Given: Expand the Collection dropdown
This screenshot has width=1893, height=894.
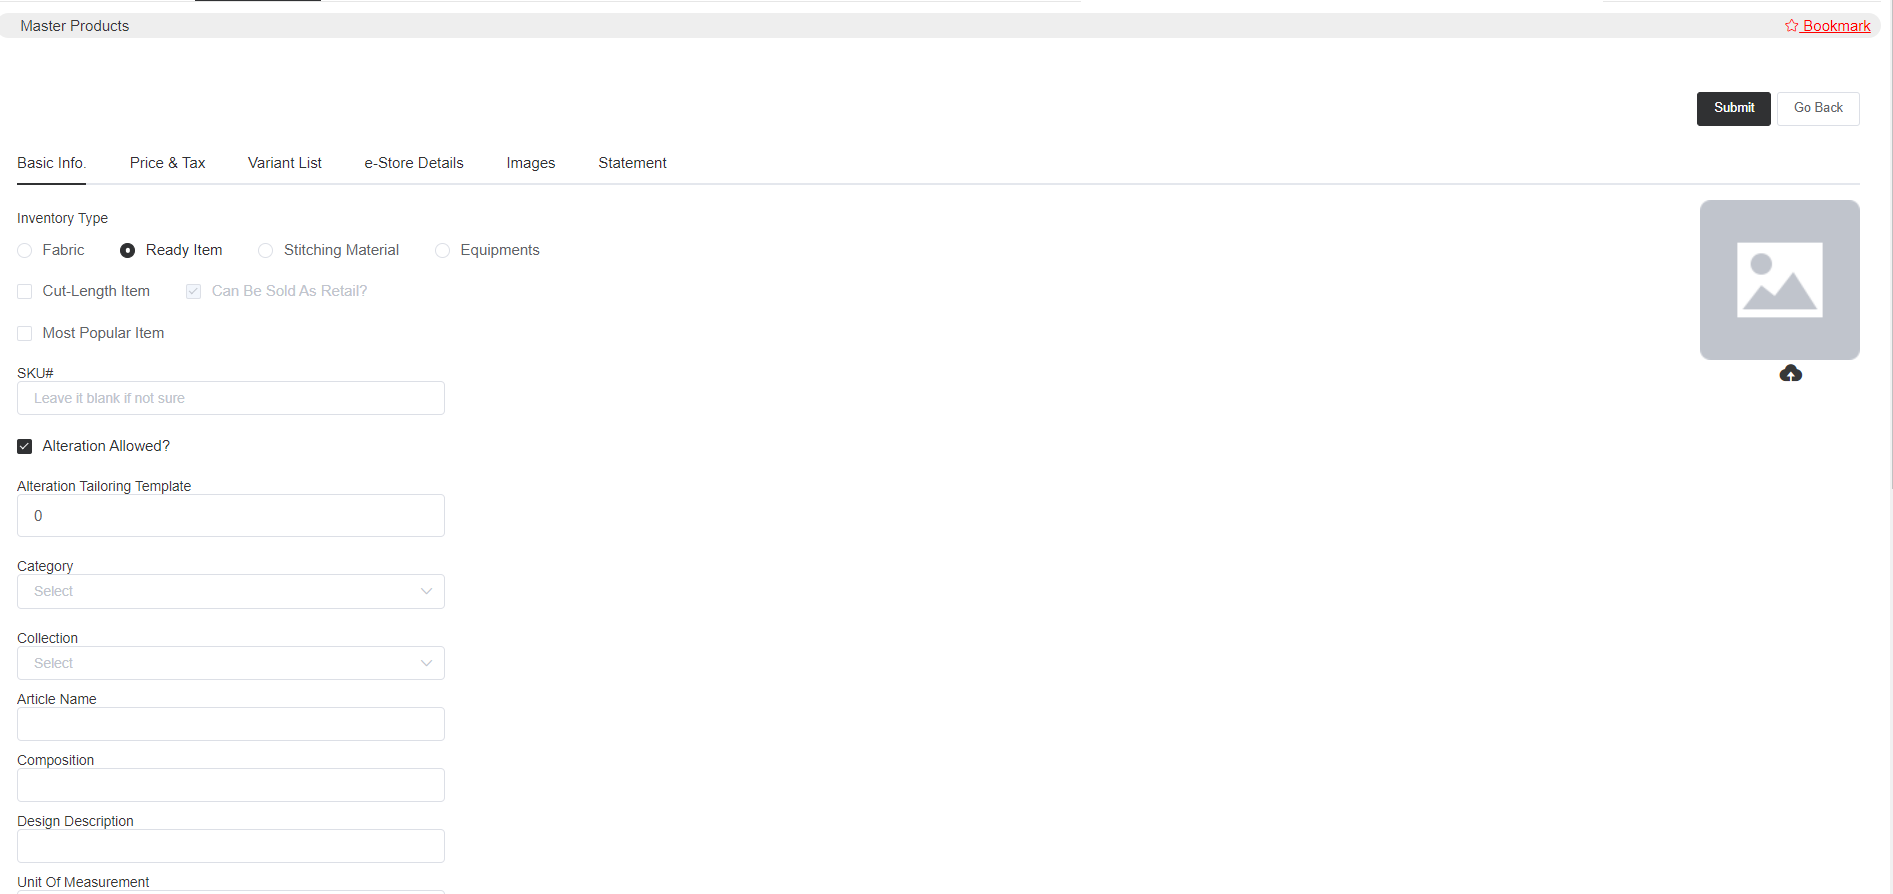Looking at the screenshot, I should click(230, 664).
